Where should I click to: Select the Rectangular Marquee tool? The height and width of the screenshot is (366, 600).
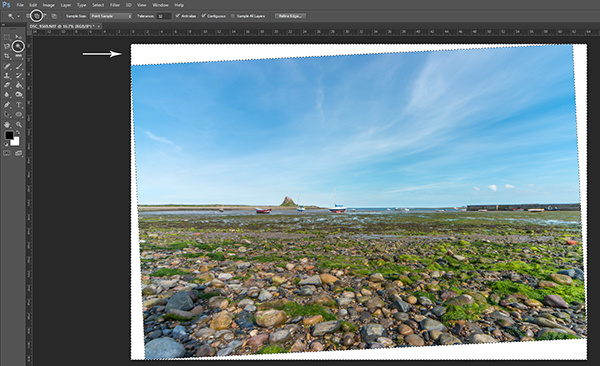pos(7,37)
